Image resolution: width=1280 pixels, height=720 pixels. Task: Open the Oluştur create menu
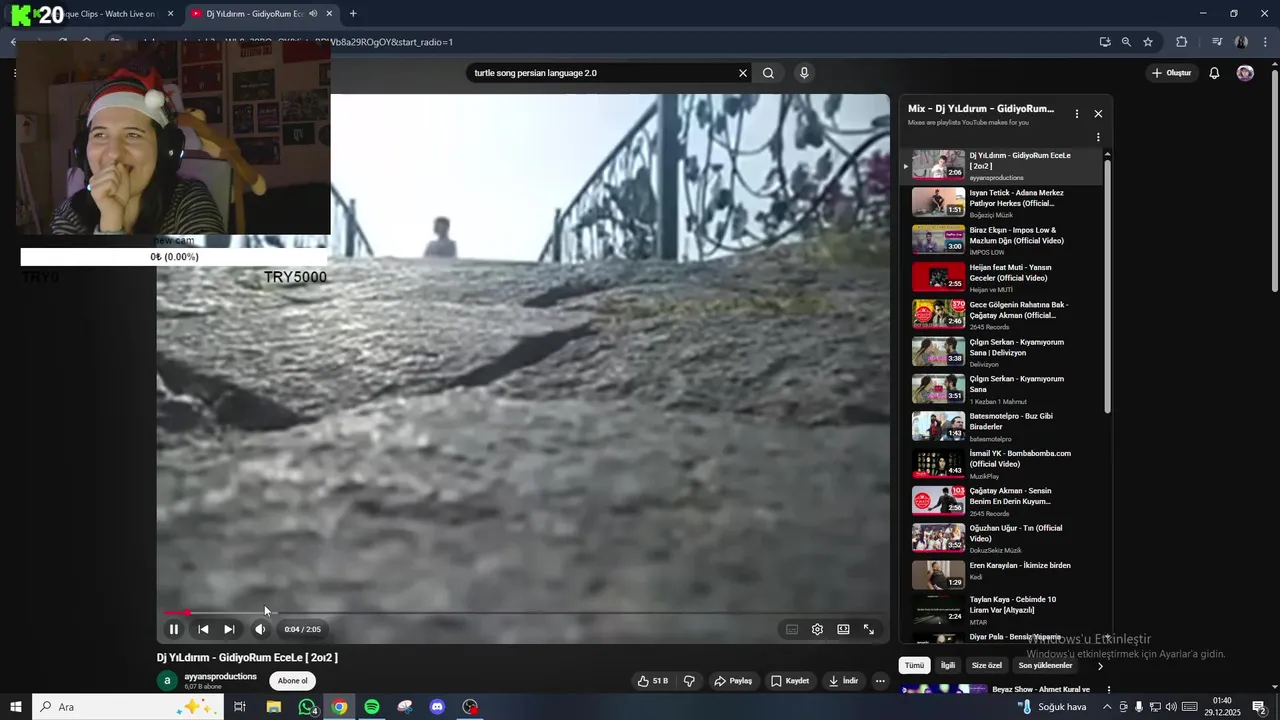[x=1171, y=73]
